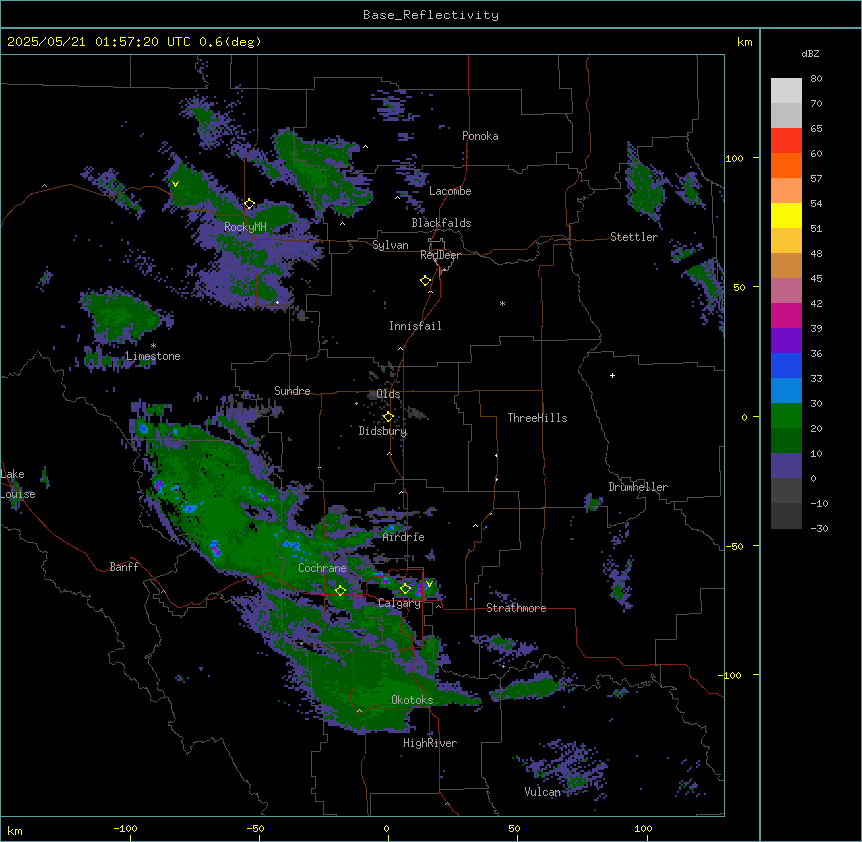Click the Airdrie city label
862x842 pixels.
[403, 537]
